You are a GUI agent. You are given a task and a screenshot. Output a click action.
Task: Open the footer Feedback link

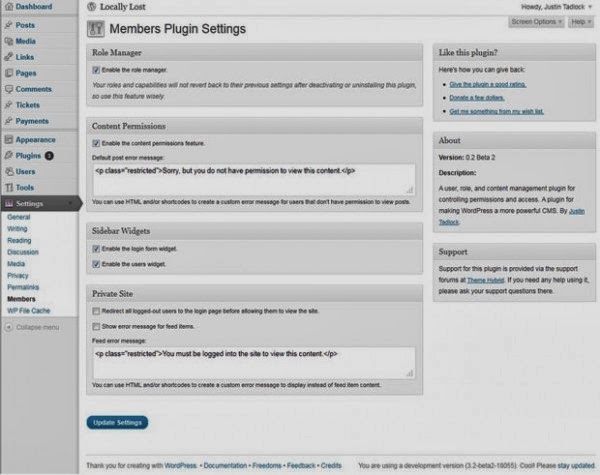coord(301,465)
